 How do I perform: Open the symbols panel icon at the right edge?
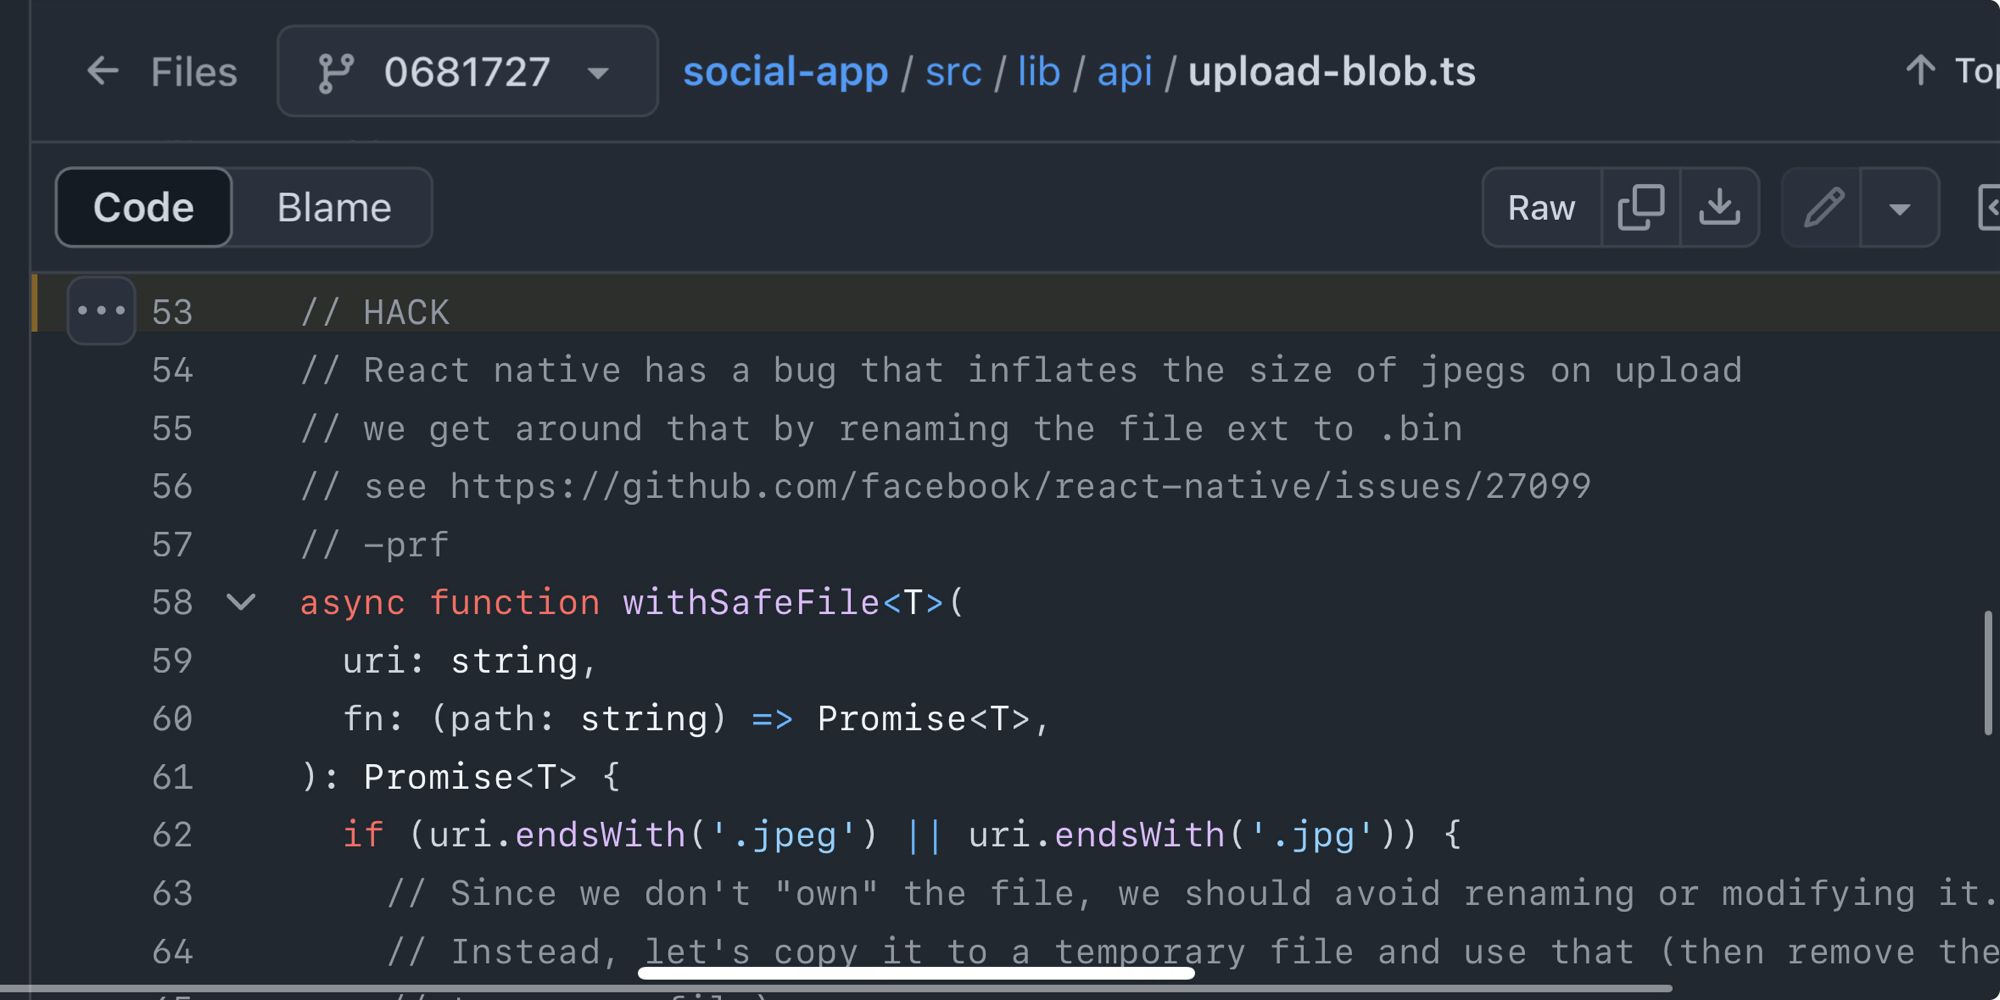pyautogui.click(x=1989, y=207)
